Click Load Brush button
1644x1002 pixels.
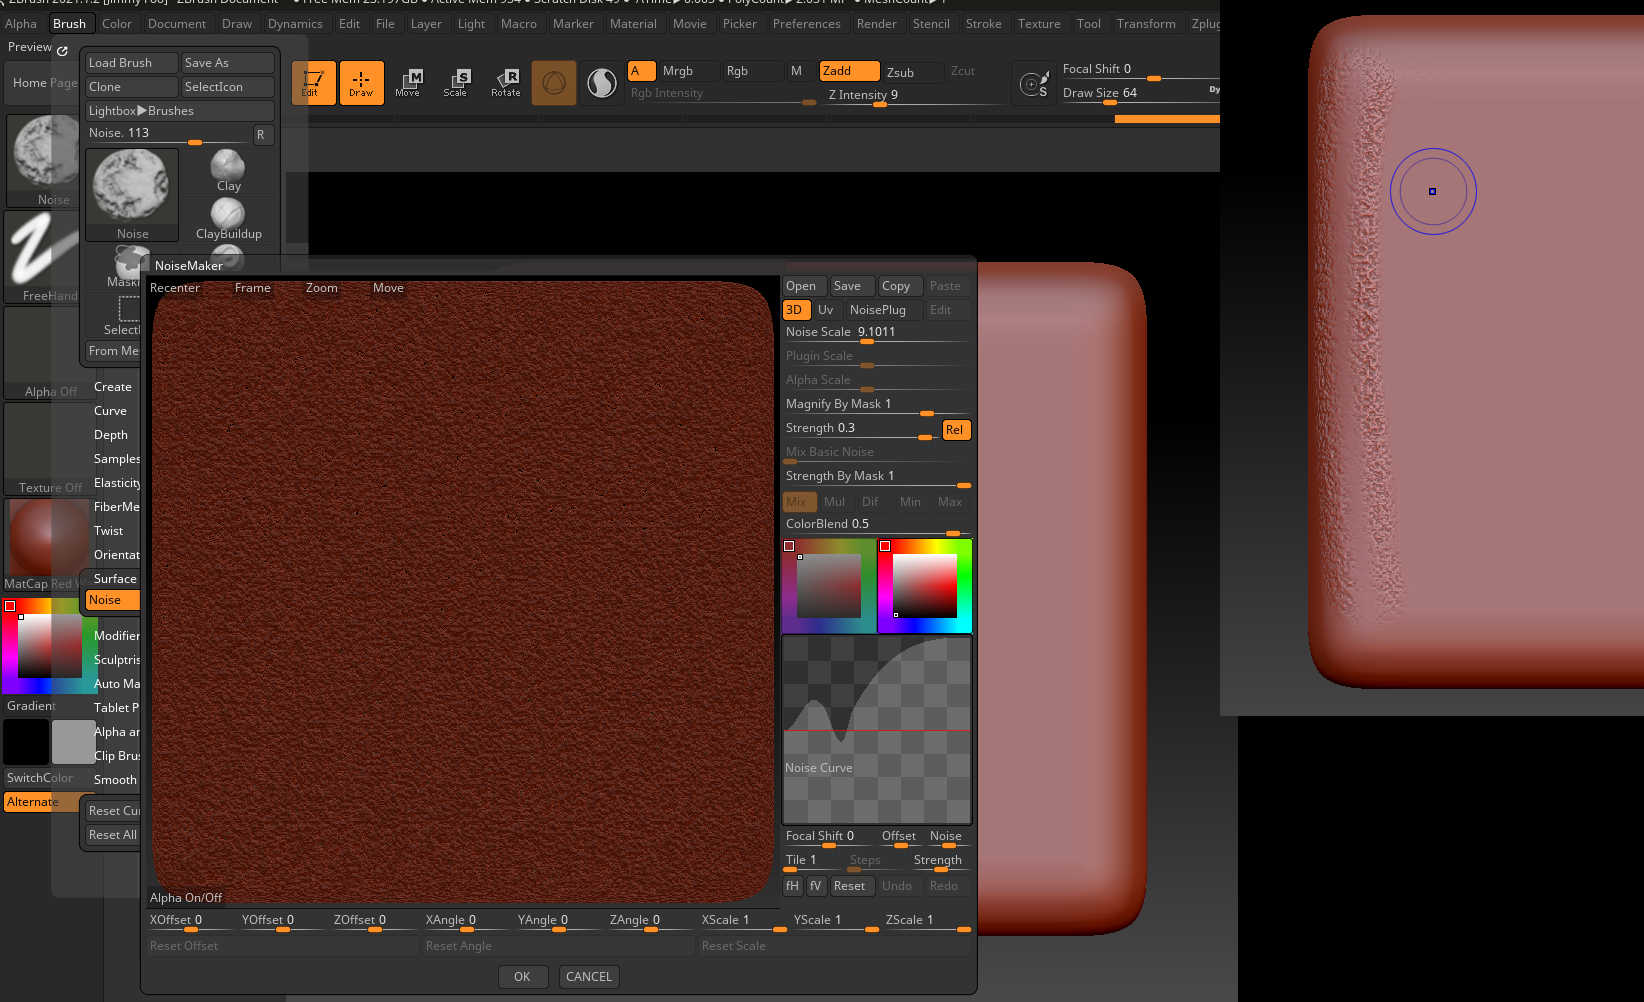[x=131, y=63]
